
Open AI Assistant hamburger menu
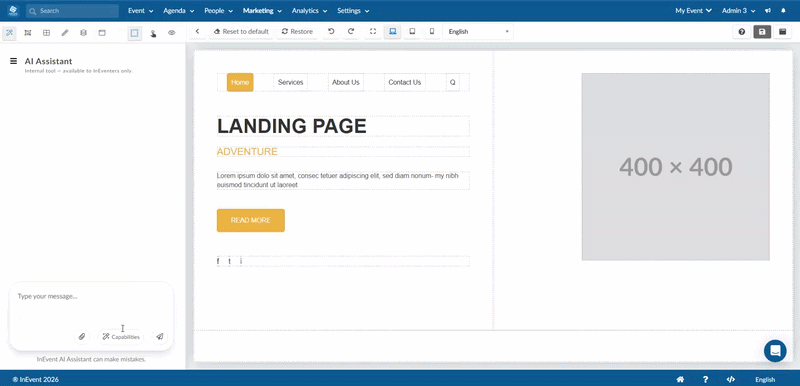(x=13, y=61)
